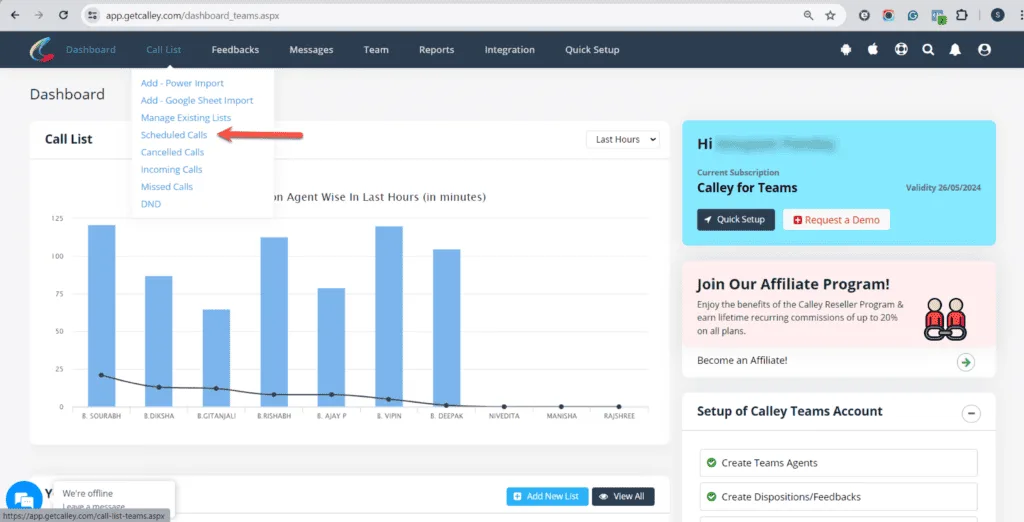This screenshot has width=1024, height=522.
Task: Open the notifications bell icon
Action: tap(955, 50)
